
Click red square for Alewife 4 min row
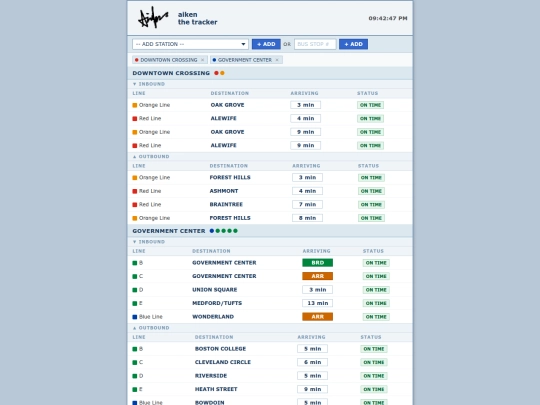click(x=135, y=118)
